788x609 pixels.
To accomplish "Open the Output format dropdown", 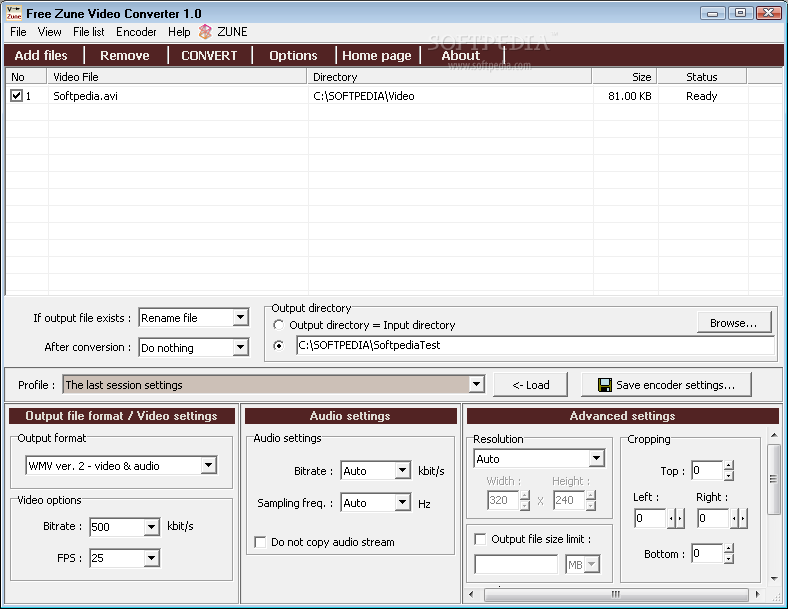I will coord(209,465).
